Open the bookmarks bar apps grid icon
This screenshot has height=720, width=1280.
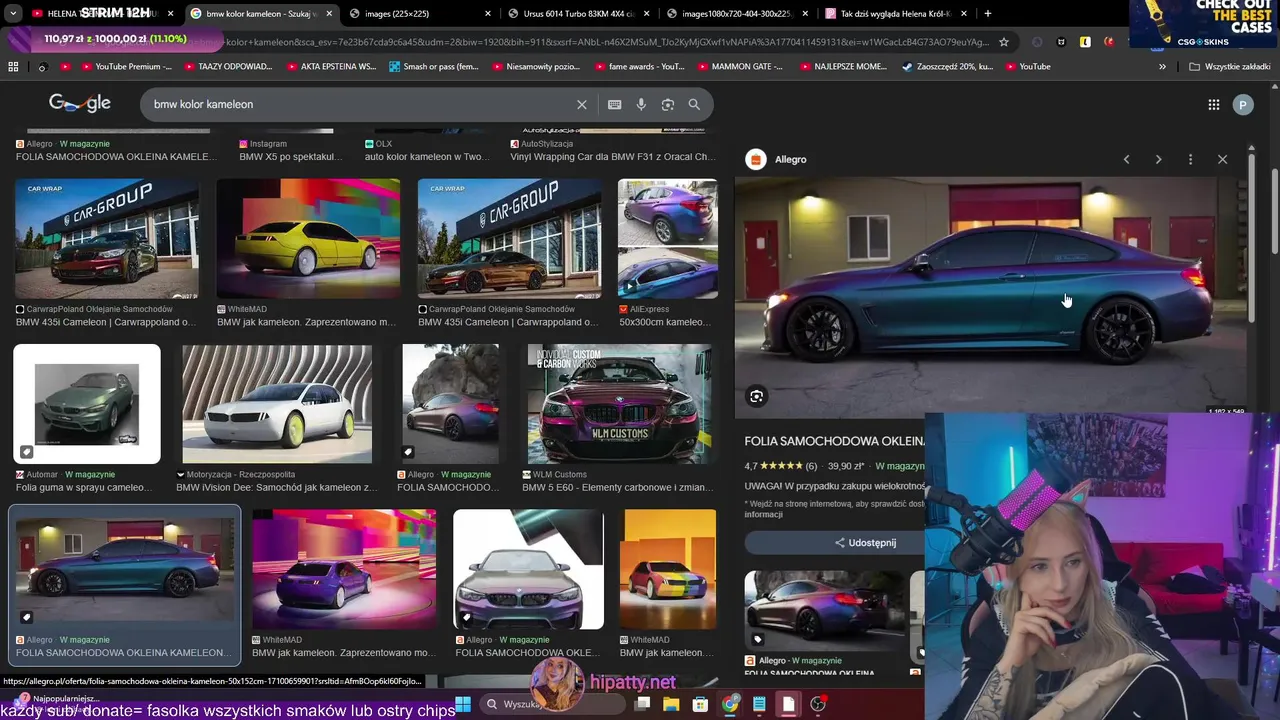coord(13,66)
